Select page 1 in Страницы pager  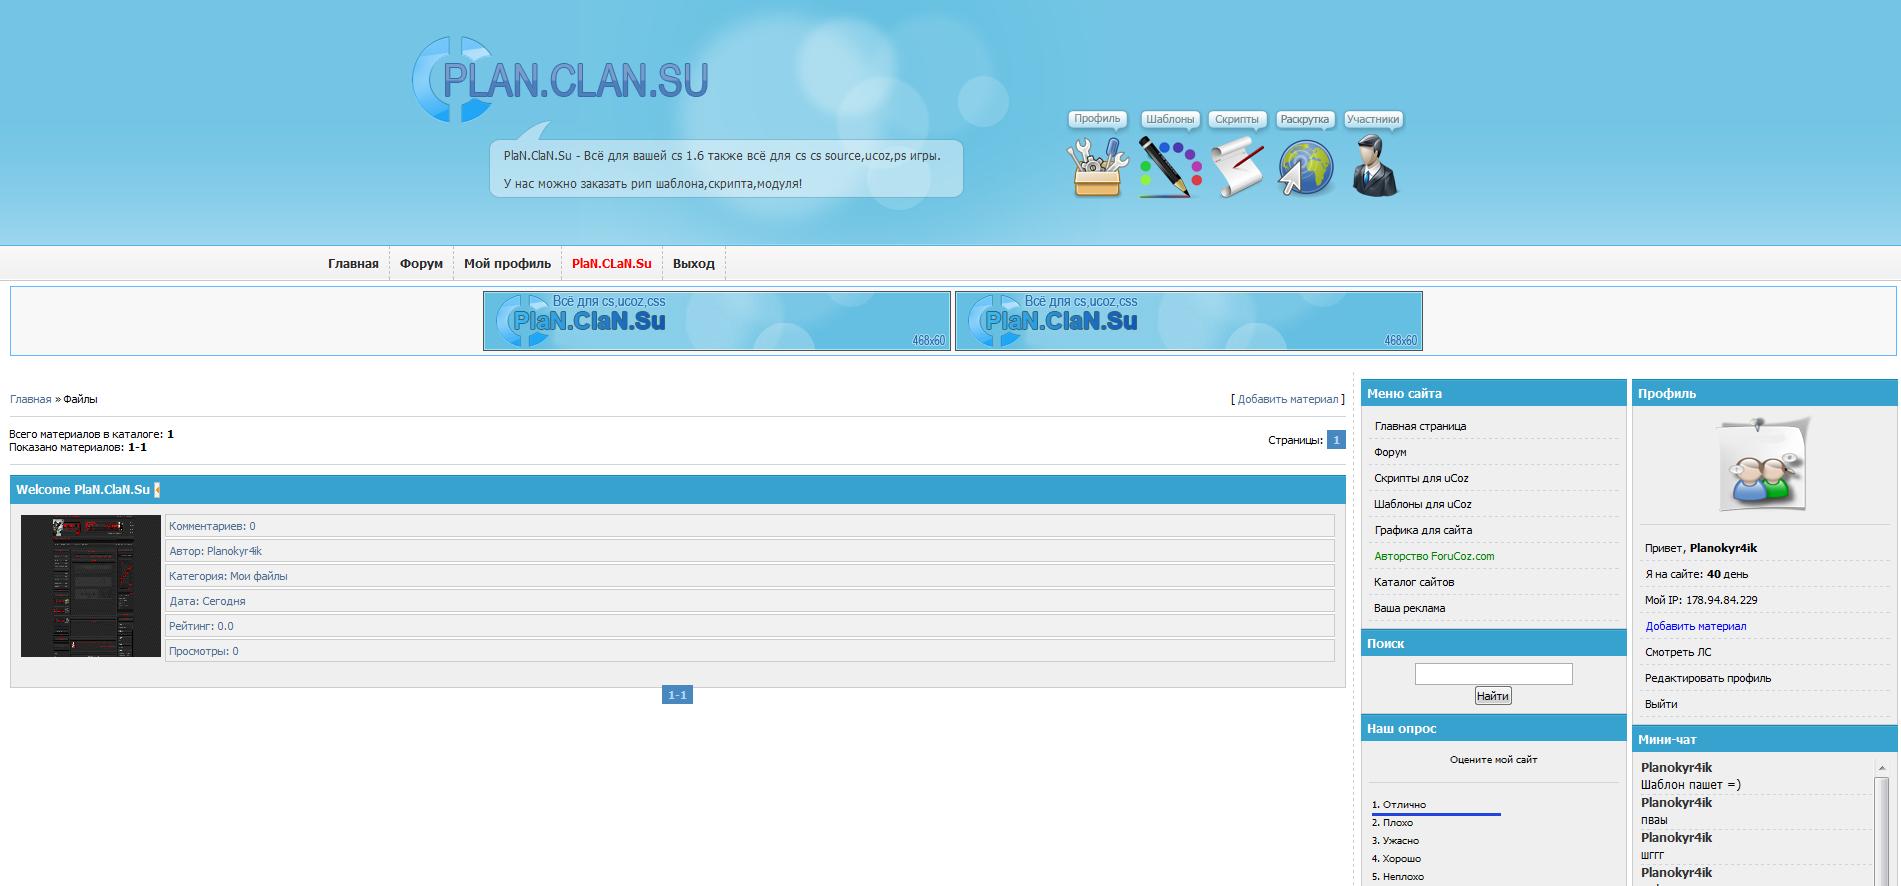[x=1336, y=440]
